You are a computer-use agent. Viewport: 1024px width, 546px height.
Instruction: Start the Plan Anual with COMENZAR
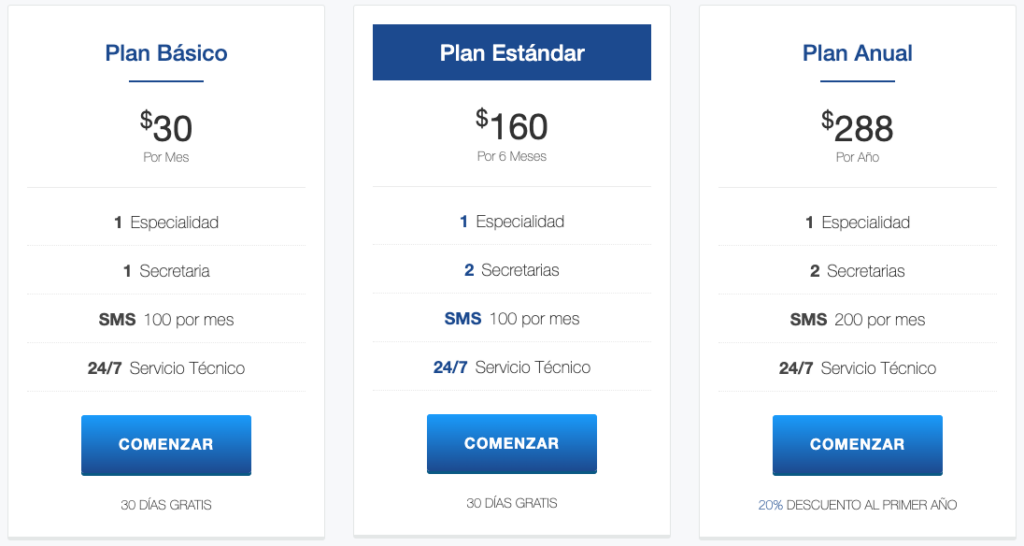click(x=857, y=445)
